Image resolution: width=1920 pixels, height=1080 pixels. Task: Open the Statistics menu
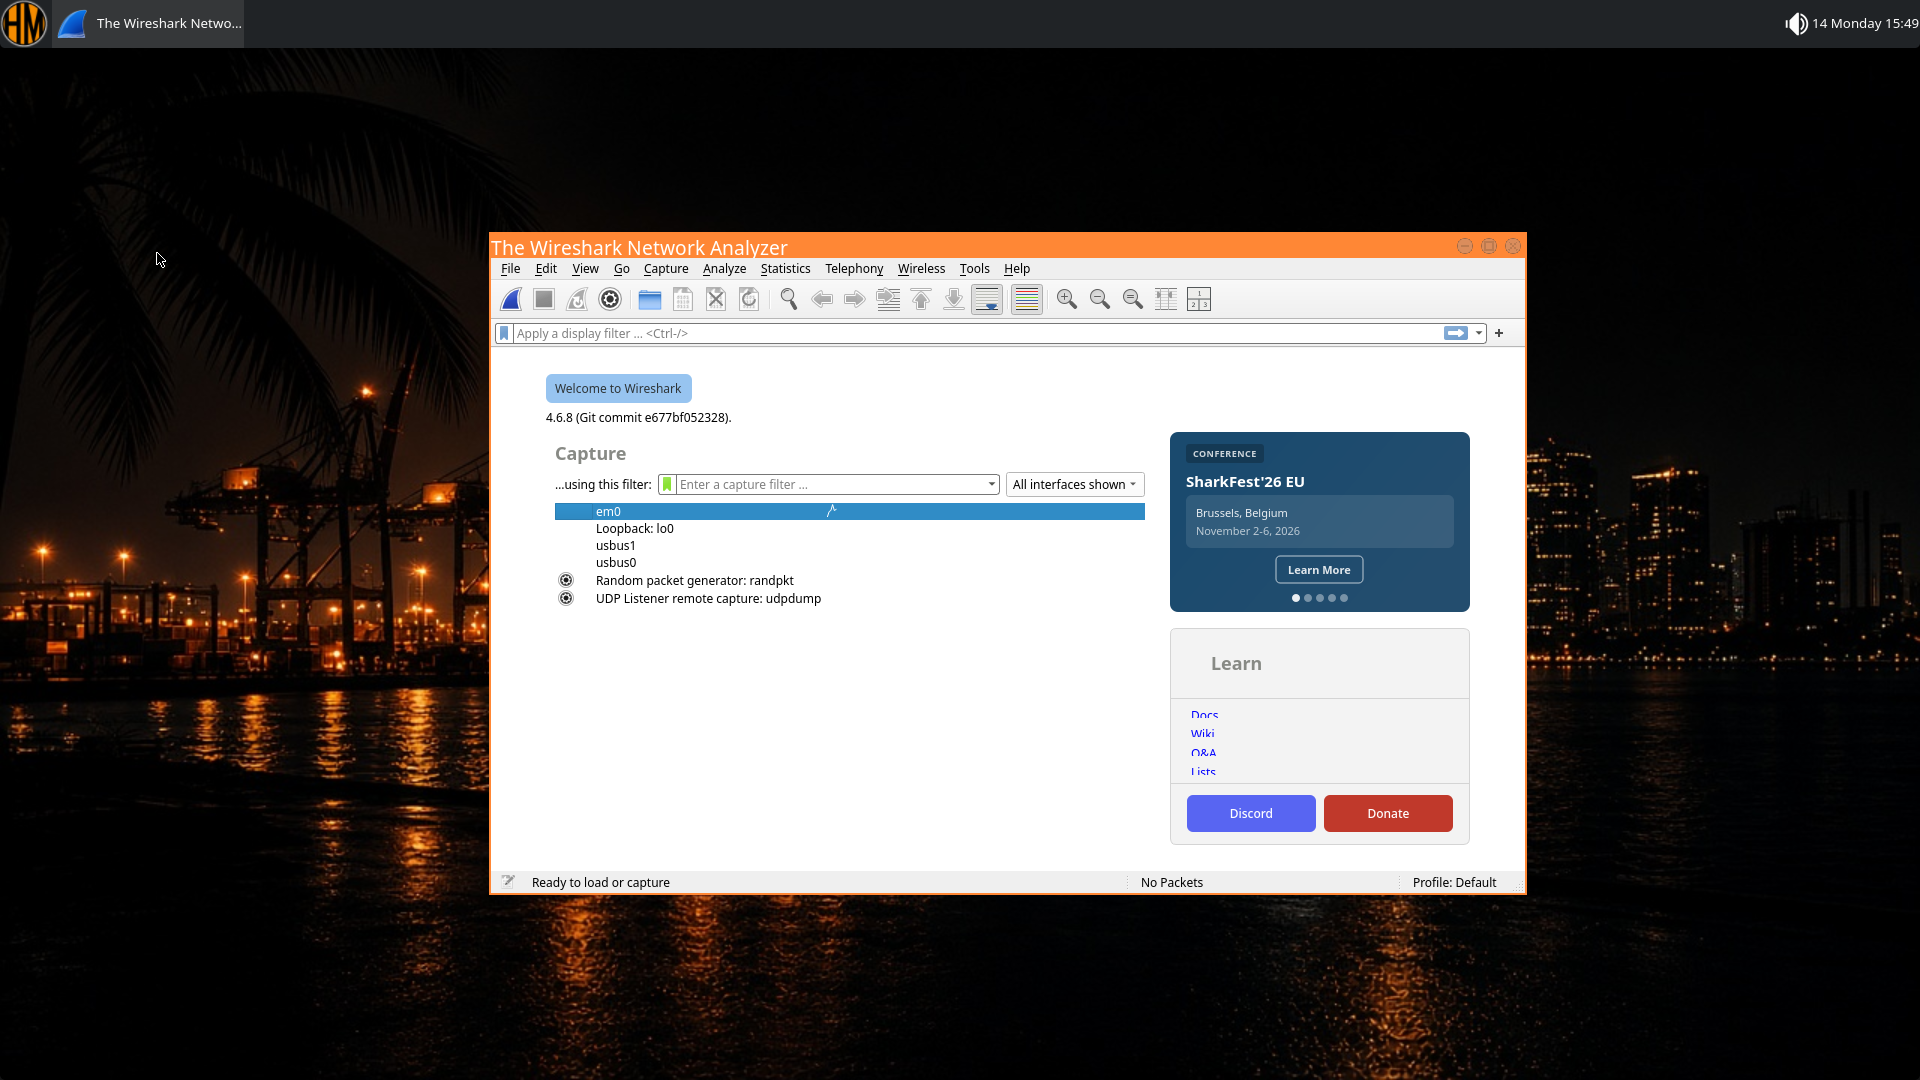[x=785, y=268]
